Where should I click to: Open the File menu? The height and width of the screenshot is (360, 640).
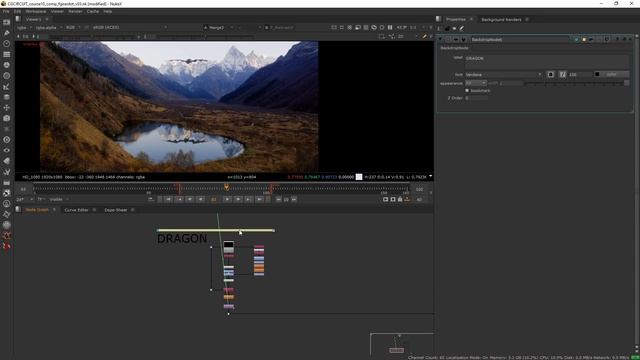6,11
